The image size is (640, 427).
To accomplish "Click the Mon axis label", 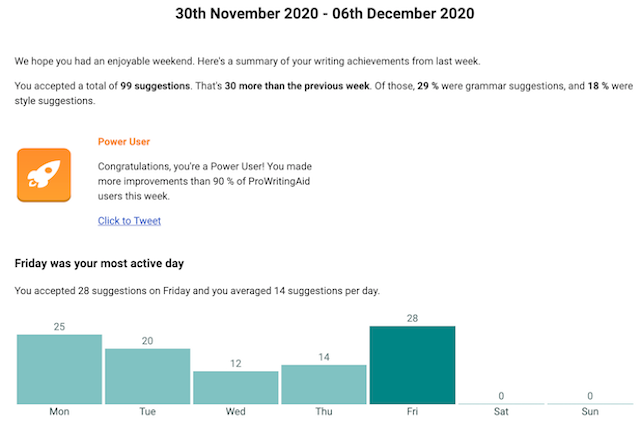I will [59, 411].
